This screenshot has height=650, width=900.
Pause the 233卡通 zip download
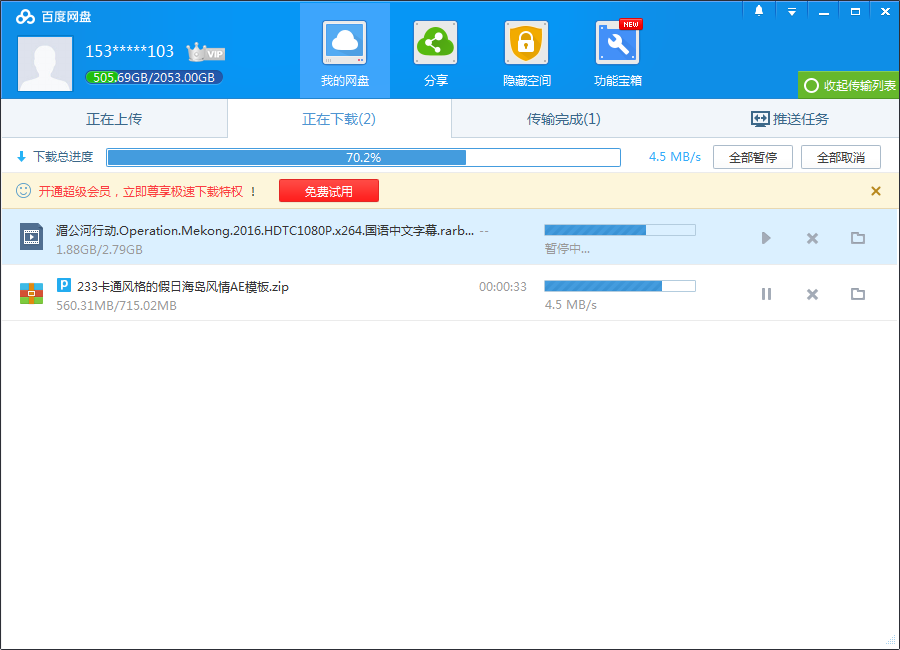pyautogui.click(x=766, y=294)
